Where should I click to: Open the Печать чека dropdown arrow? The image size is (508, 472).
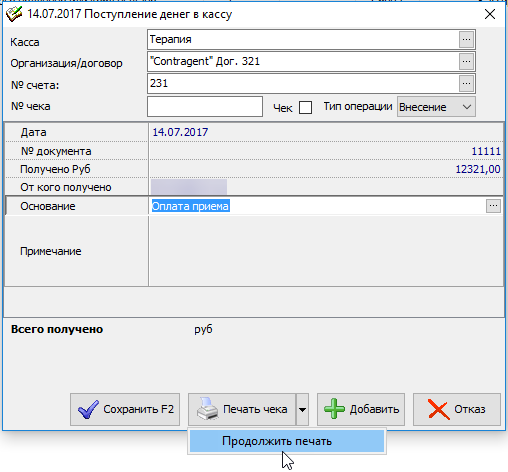302,409
